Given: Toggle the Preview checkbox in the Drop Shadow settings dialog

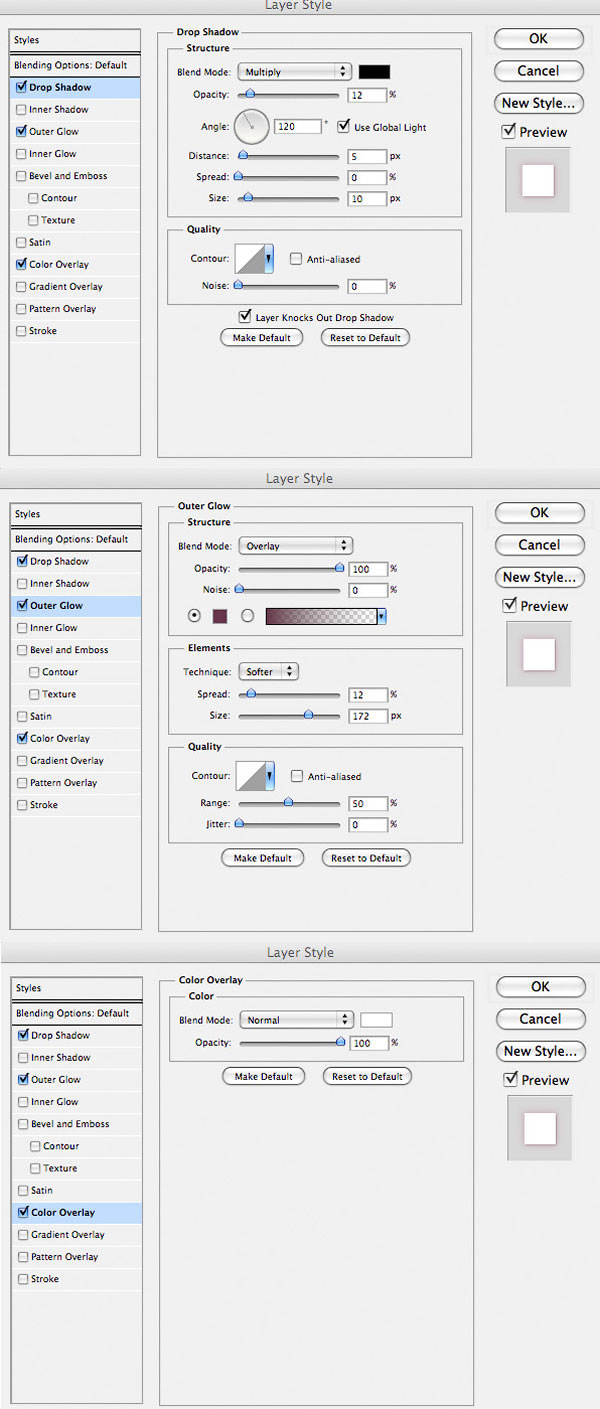Looking at the screenshot, I should [509, 131].
